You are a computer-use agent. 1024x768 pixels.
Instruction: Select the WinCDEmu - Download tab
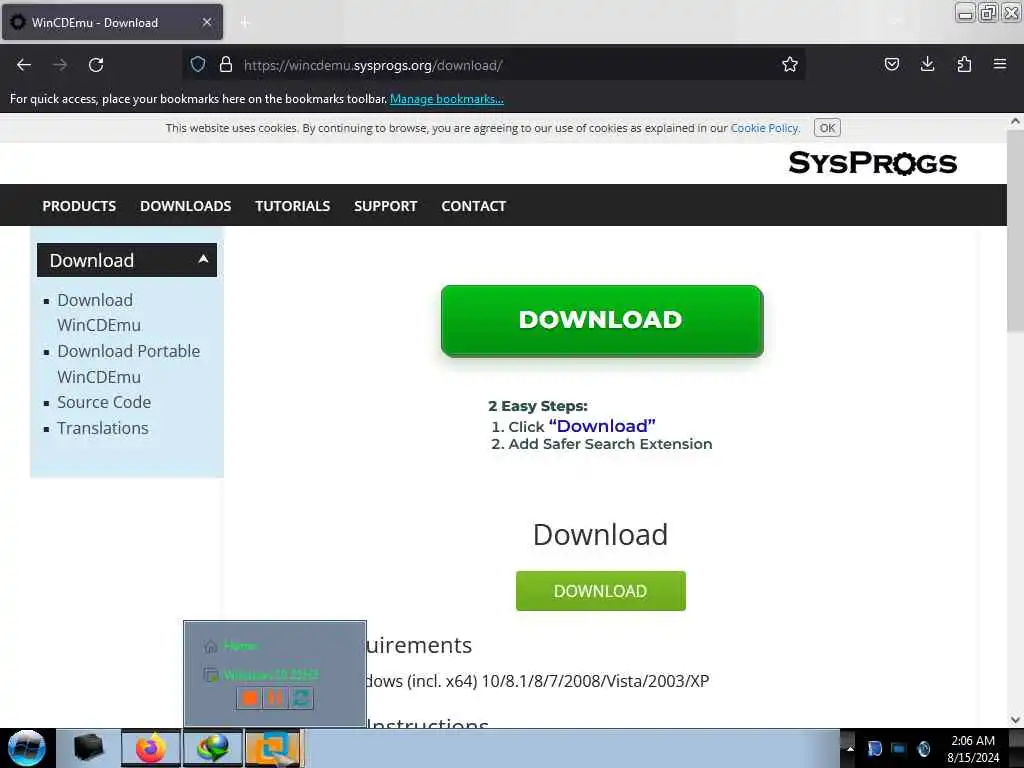[112, 22]
